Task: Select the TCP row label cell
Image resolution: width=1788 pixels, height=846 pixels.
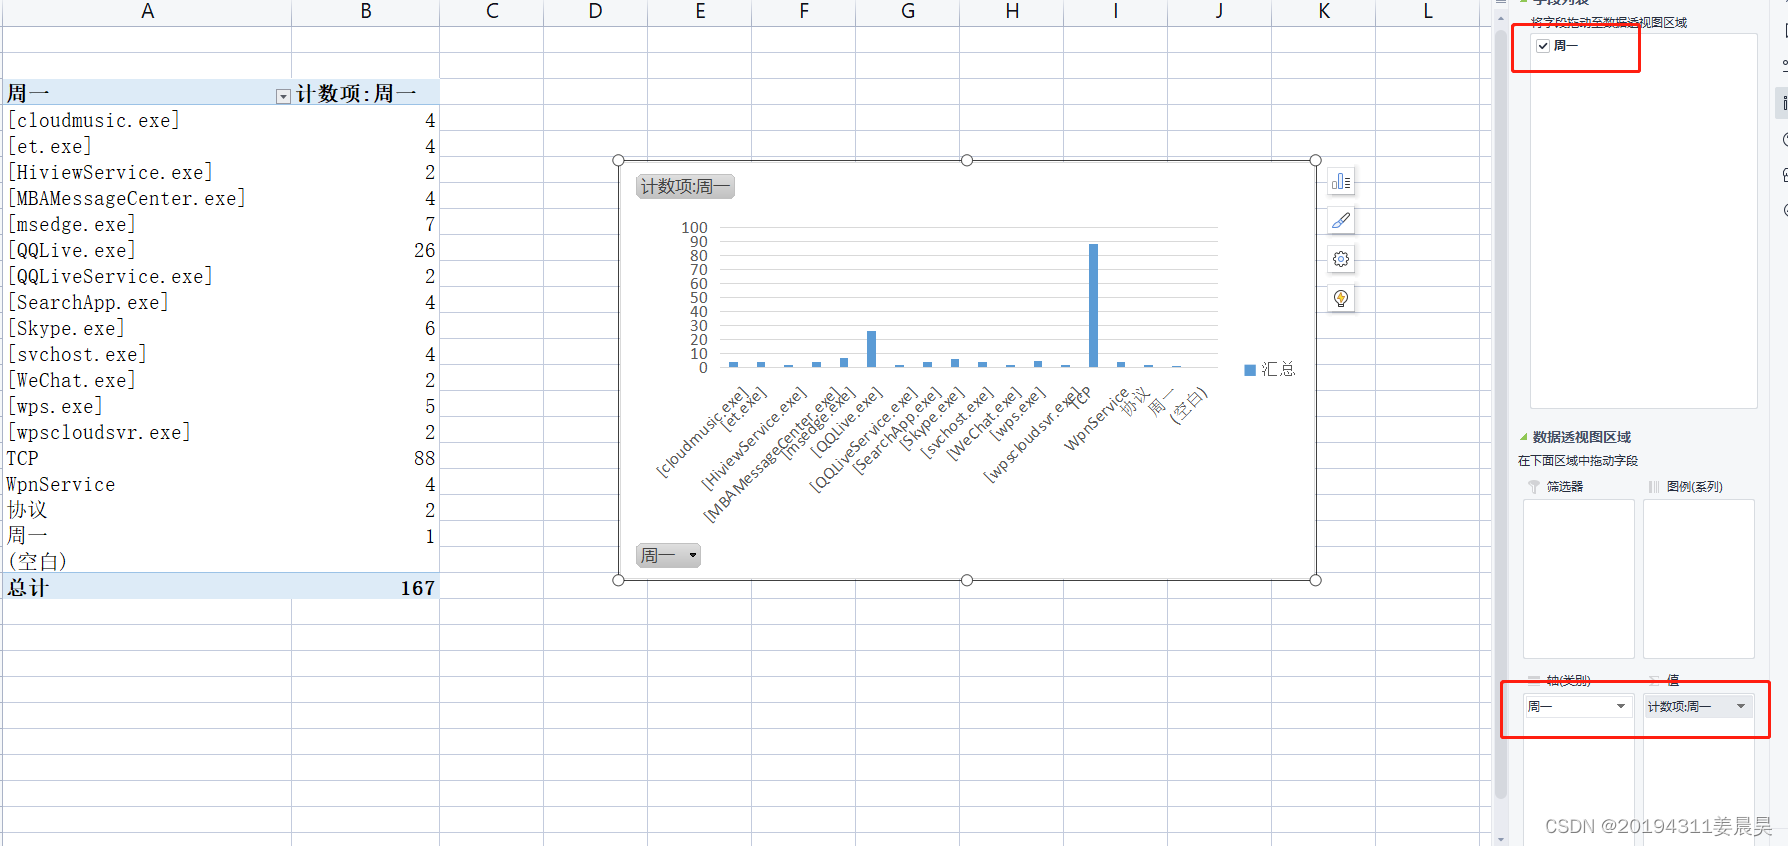Action: (x=147, y=458)
